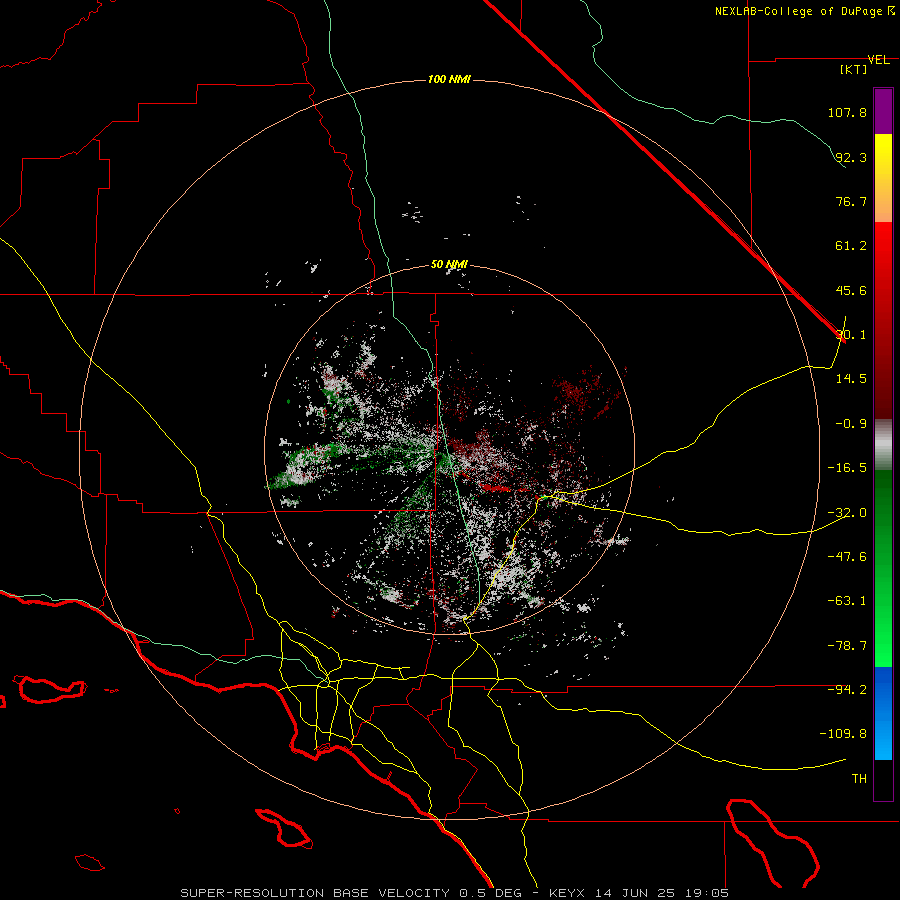
Task: Click the VEL legend title
Action: [879, 60]
